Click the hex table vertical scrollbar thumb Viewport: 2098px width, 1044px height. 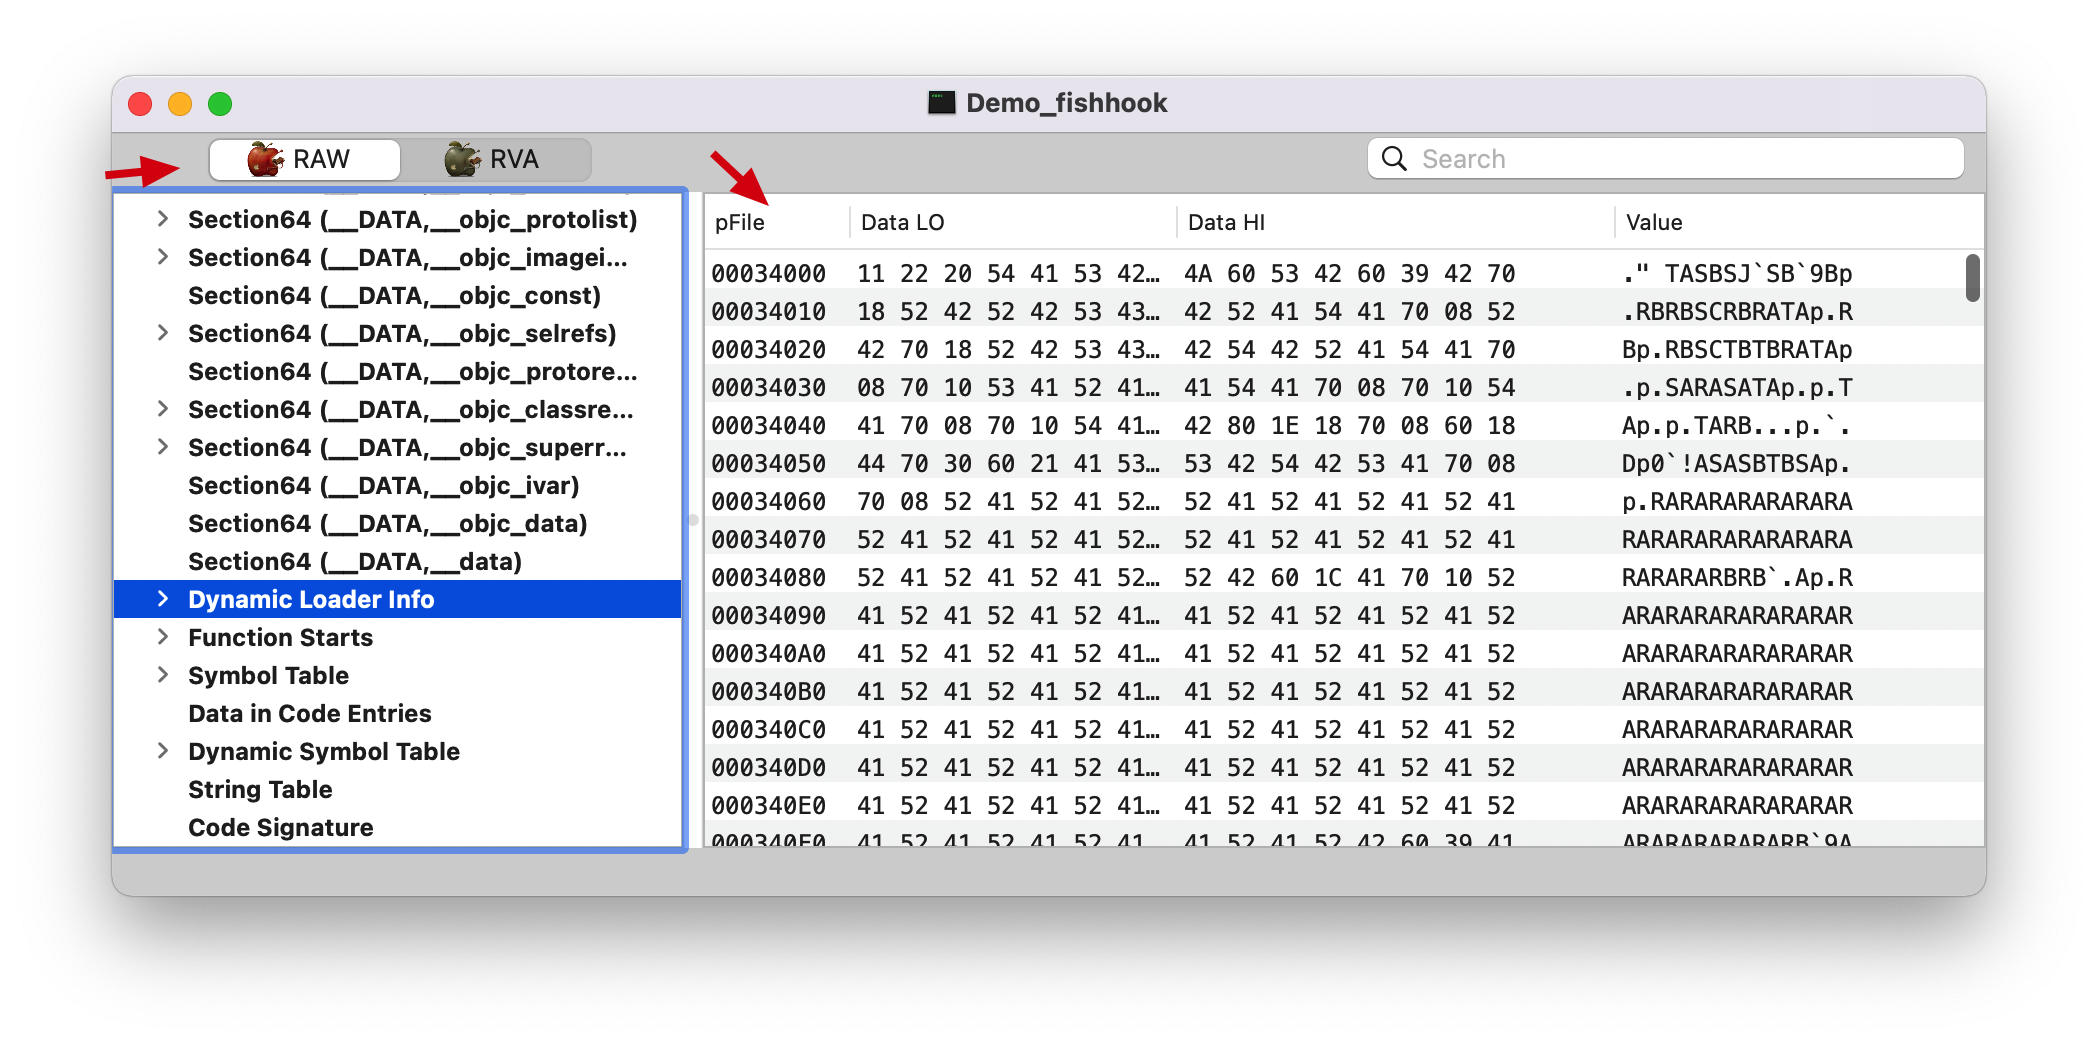[x=1972, y=278]
